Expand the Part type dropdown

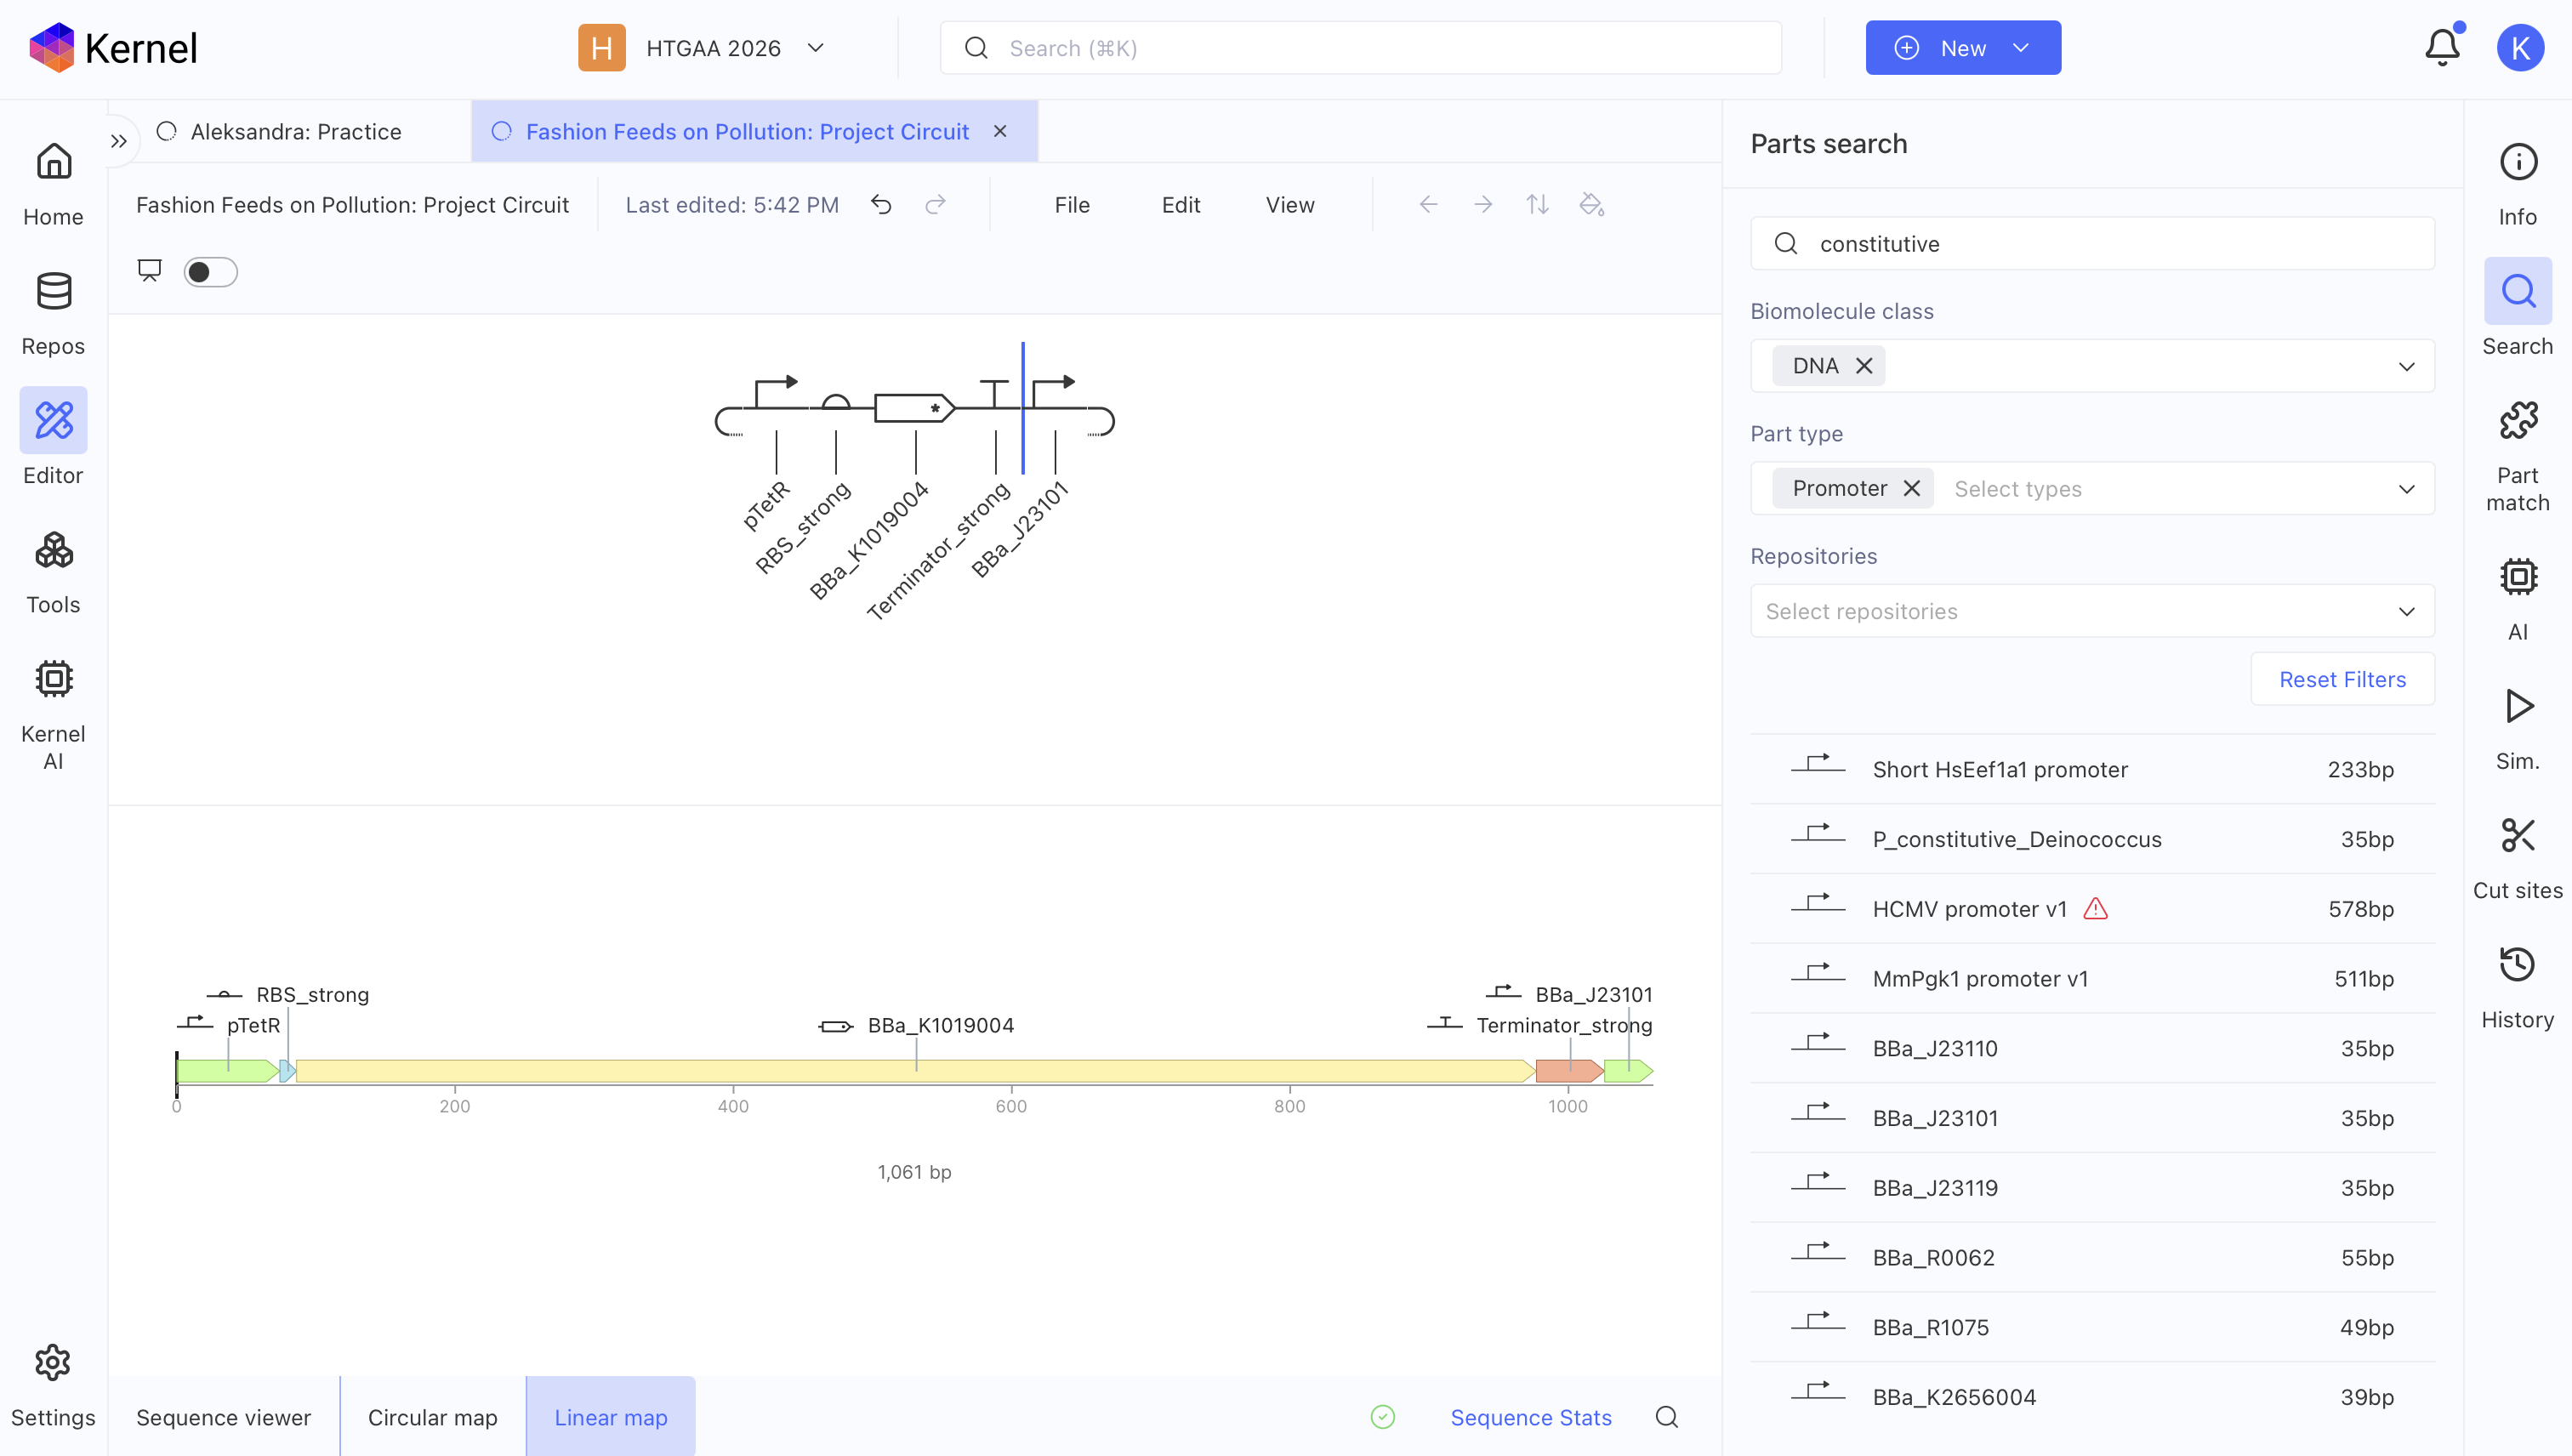(2406, 489)
